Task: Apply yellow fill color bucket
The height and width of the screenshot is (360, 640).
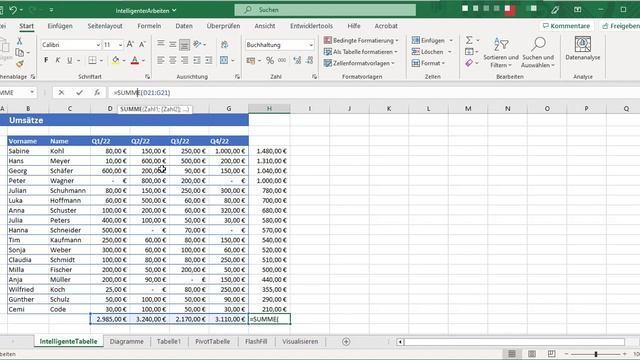Action: (x=116, y=60)
